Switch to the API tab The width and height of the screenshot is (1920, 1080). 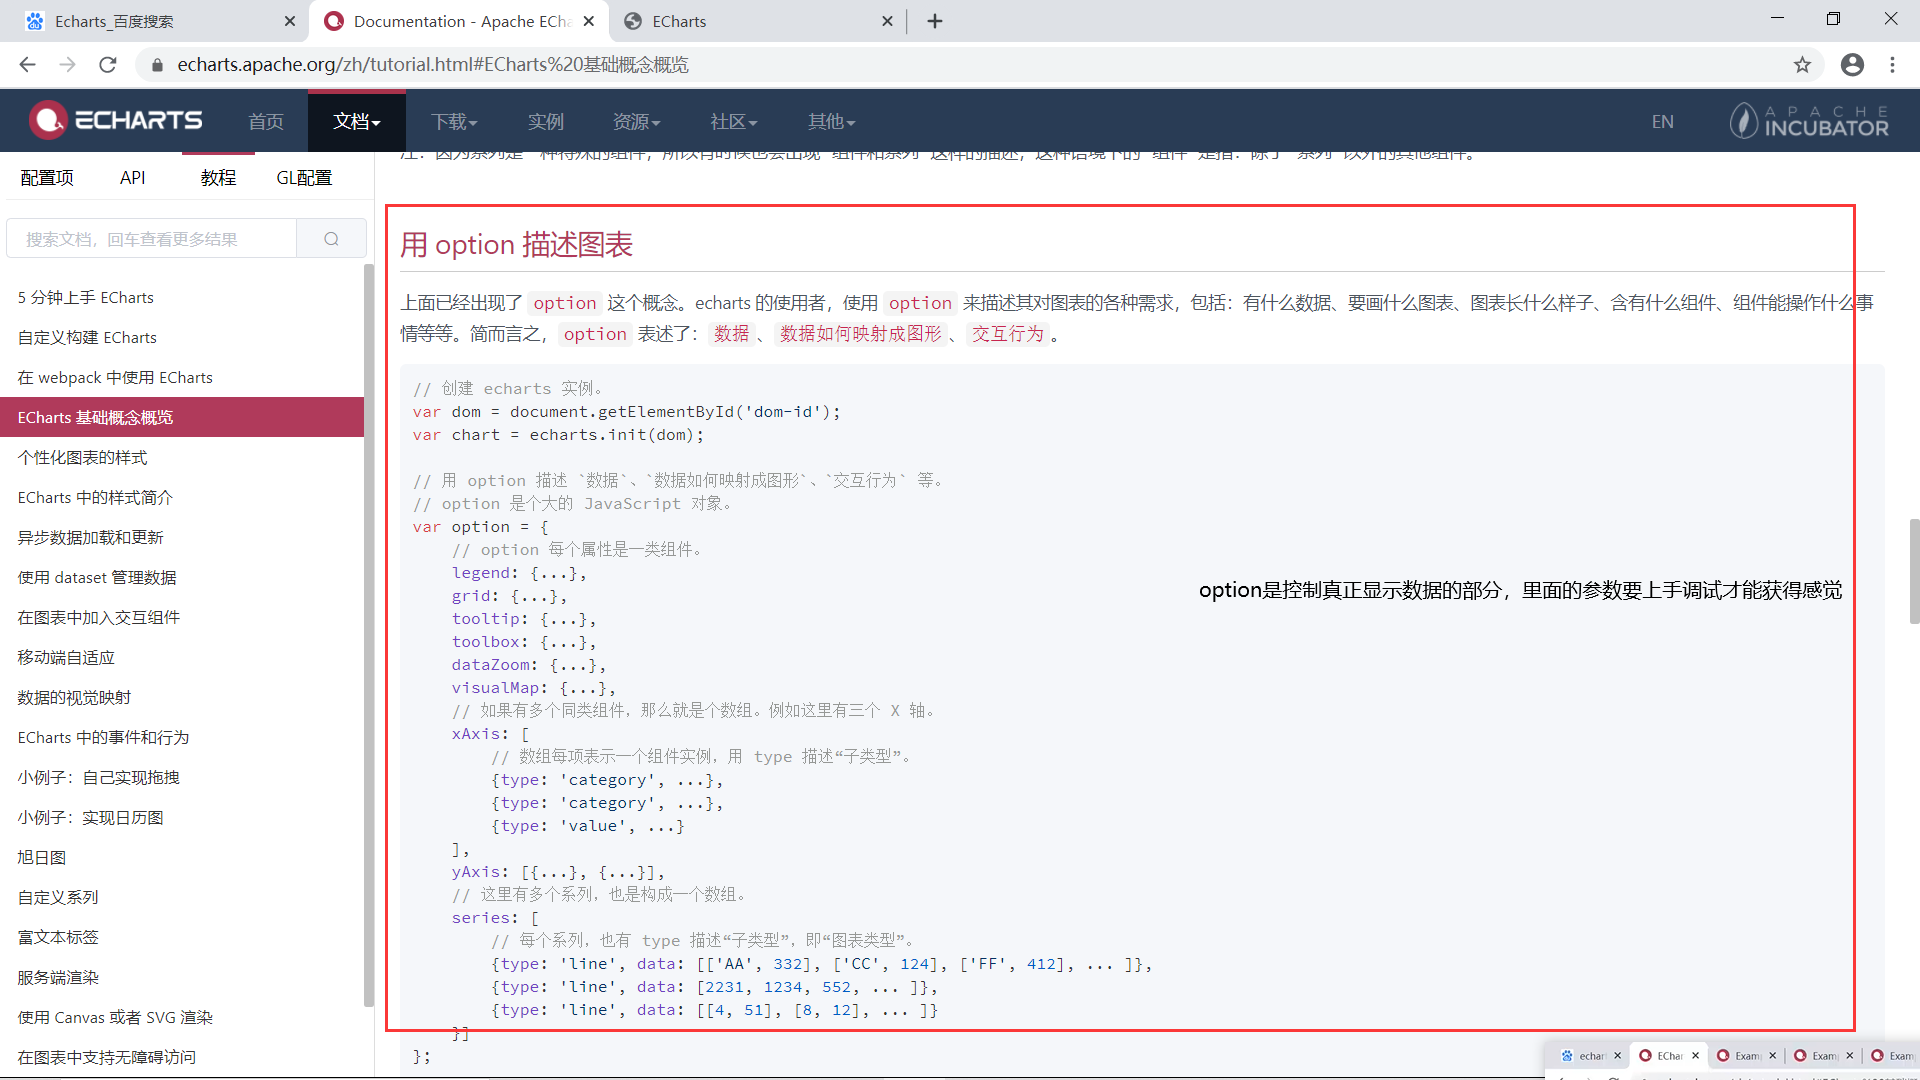coord(132,178)
